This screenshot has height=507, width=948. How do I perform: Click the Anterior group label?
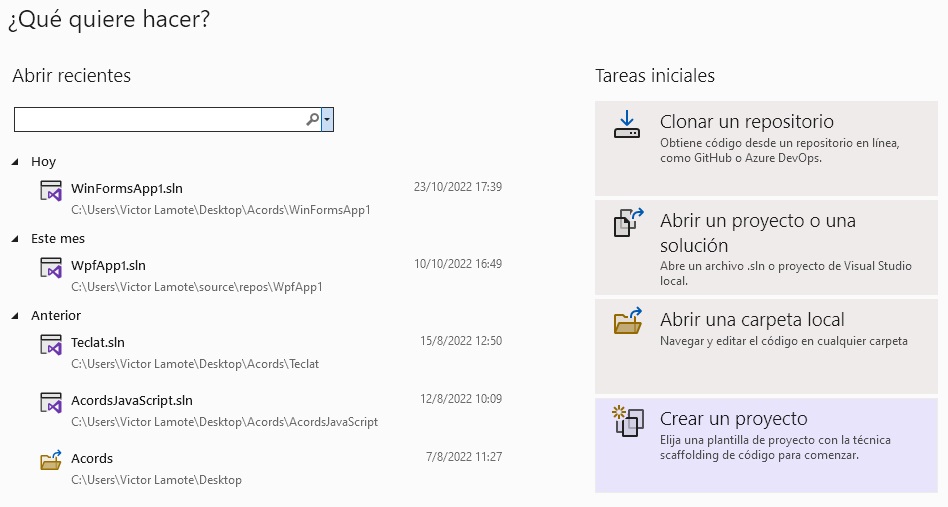point(56,315)
